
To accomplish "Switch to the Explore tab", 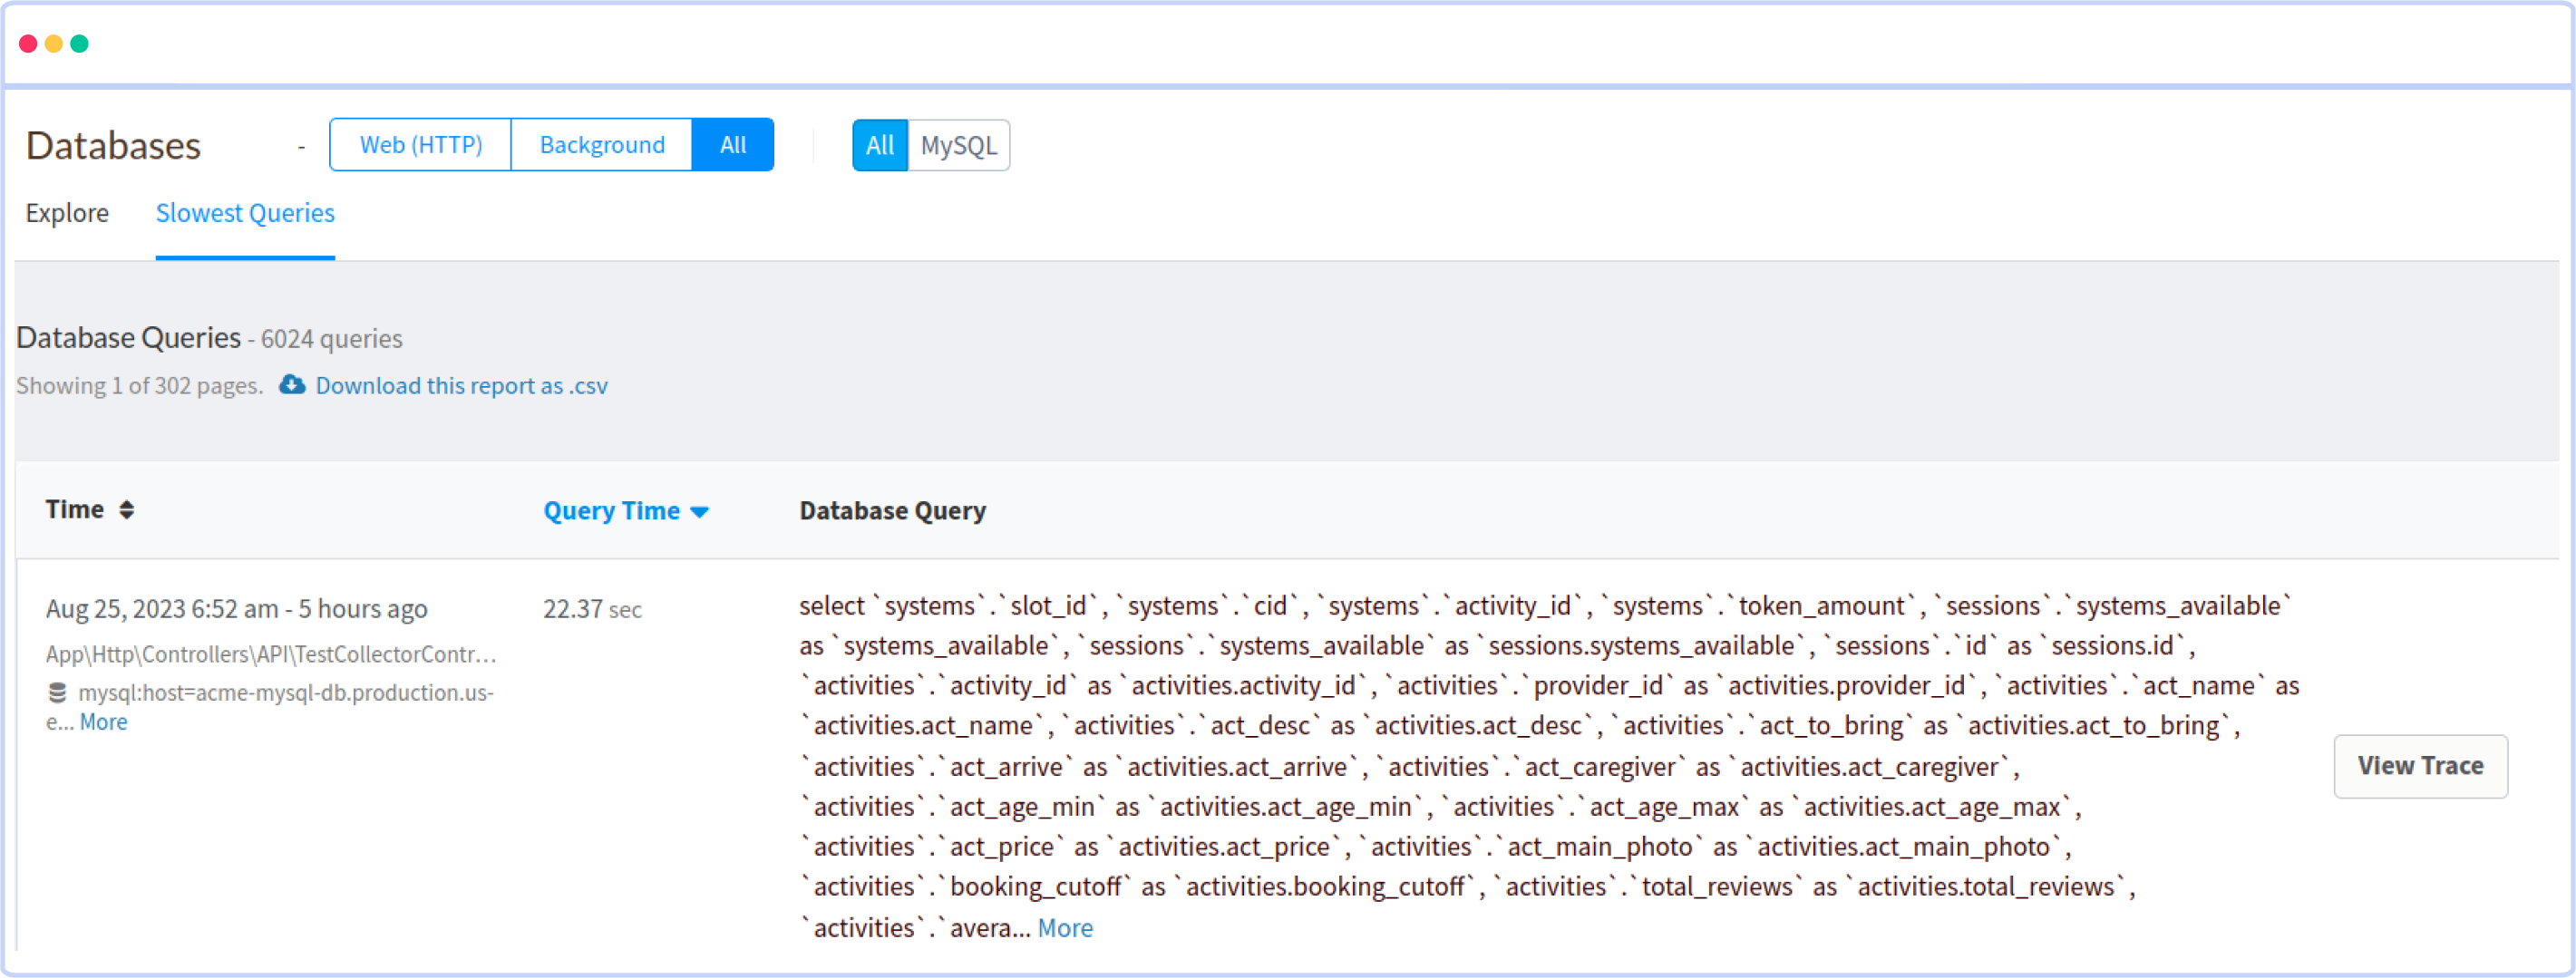I will pyautogui.click(x=68, y=212).
